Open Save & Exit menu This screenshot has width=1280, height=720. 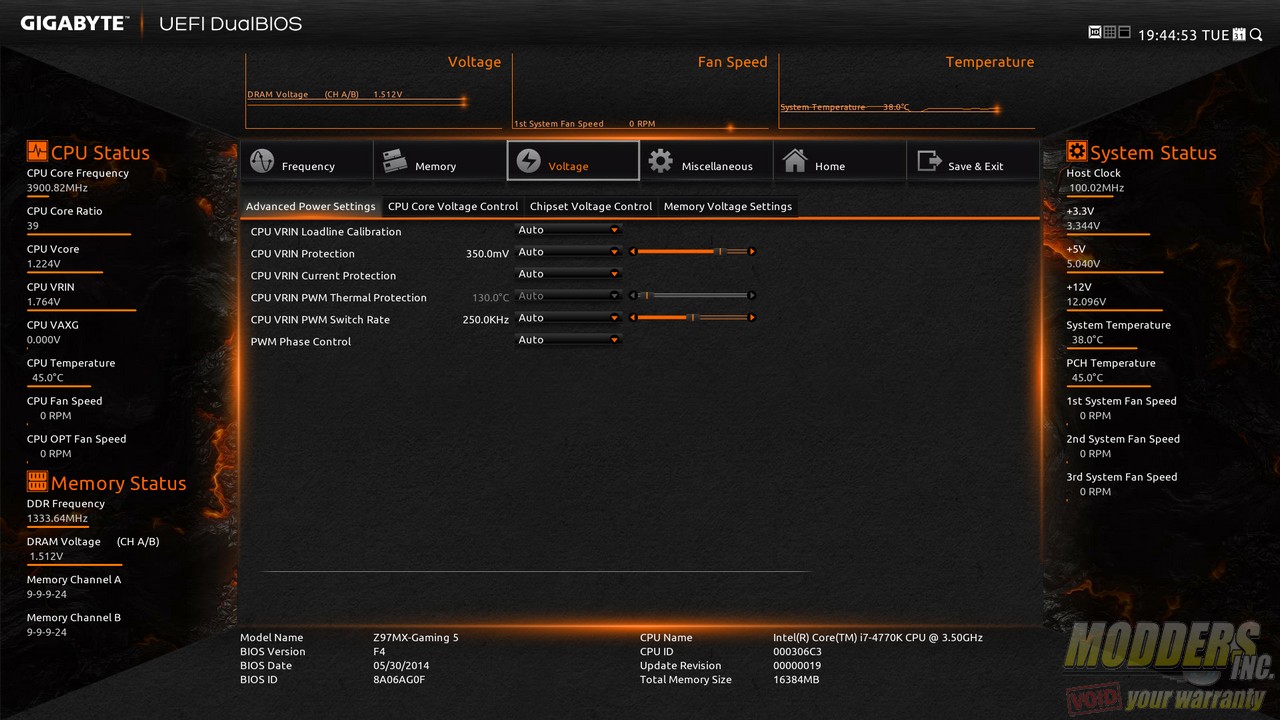pos(973,161)
